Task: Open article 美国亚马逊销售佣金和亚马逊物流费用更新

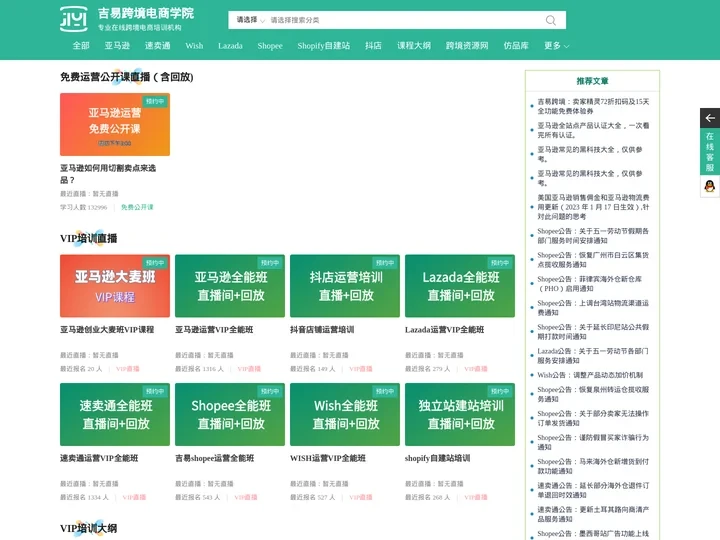Action: point(593,207)
